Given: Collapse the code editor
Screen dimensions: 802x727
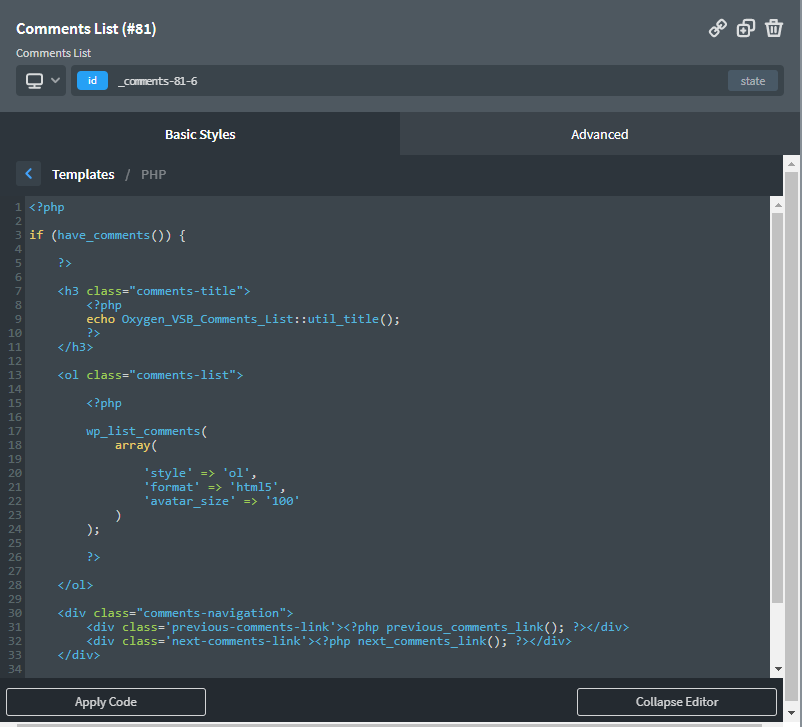Looking at the screenshot, I should (x=677, y=701).
